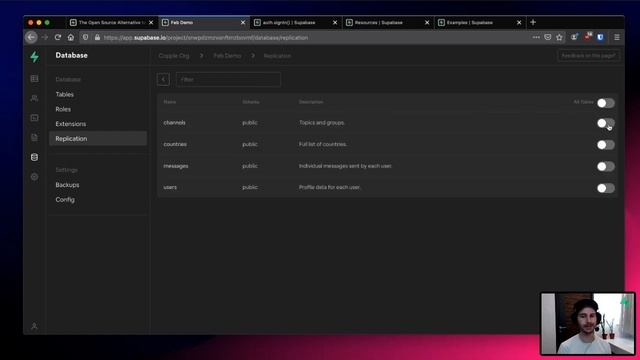Open Tables in the Database menu
640x360 pixels.
tap(64, 94)
